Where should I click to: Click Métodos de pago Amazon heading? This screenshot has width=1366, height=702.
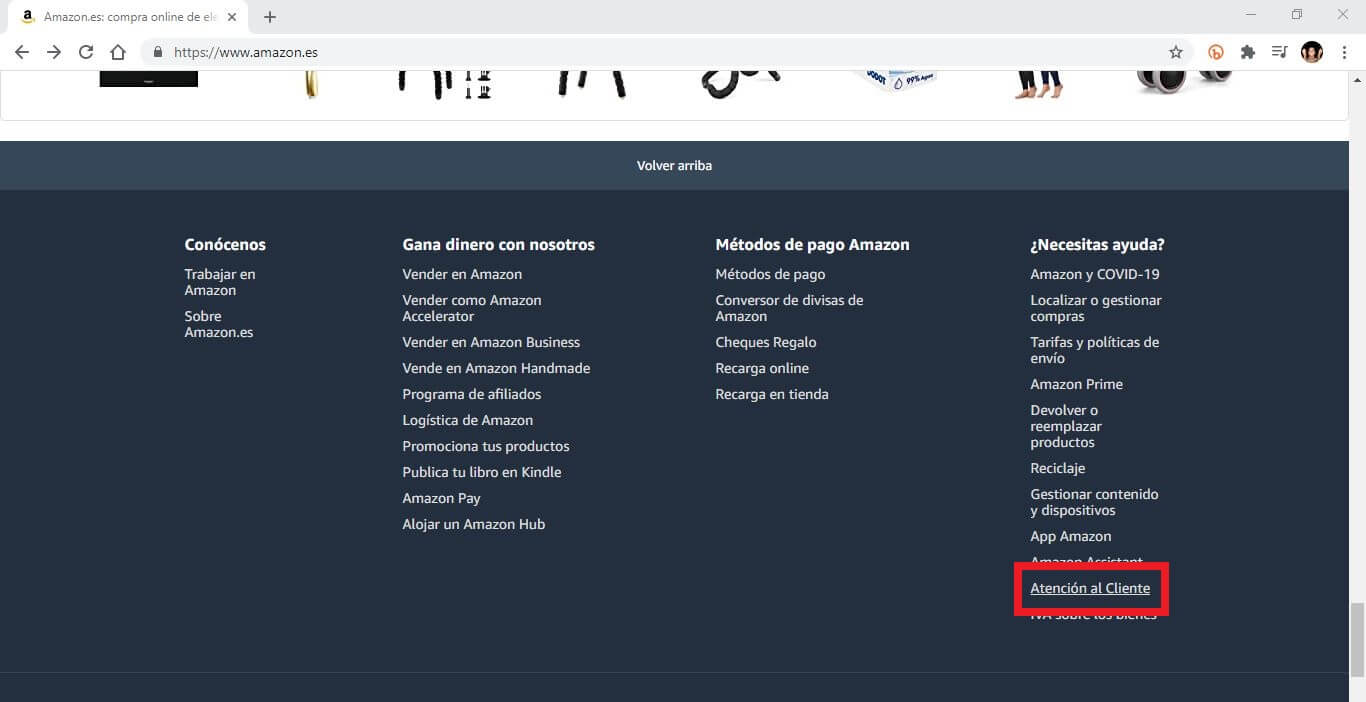click(812, 244)
